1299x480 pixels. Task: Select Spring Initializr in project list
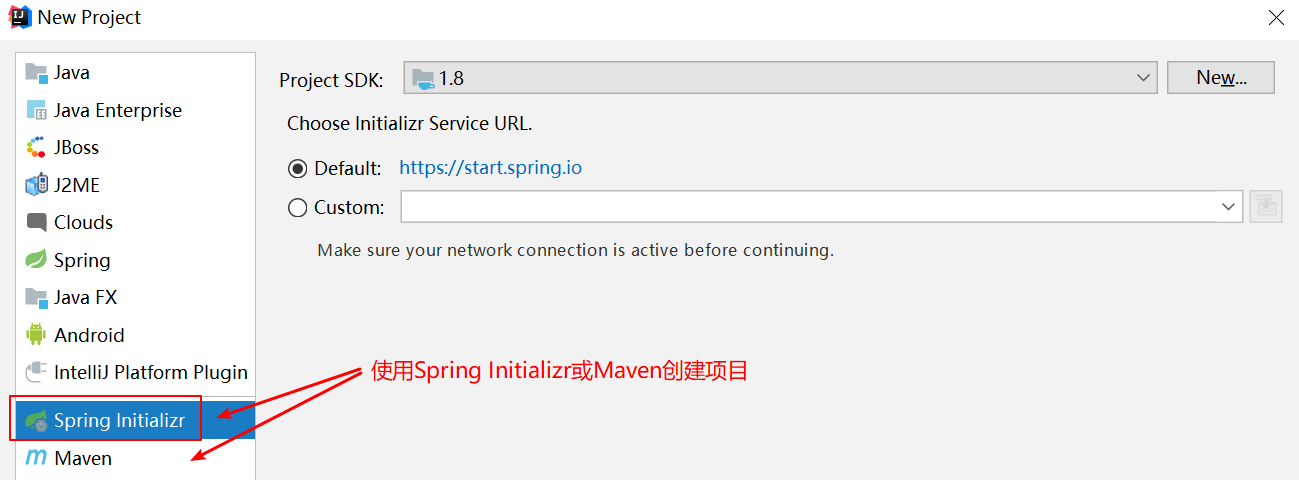pyautogui.click(x=135, y=420)
